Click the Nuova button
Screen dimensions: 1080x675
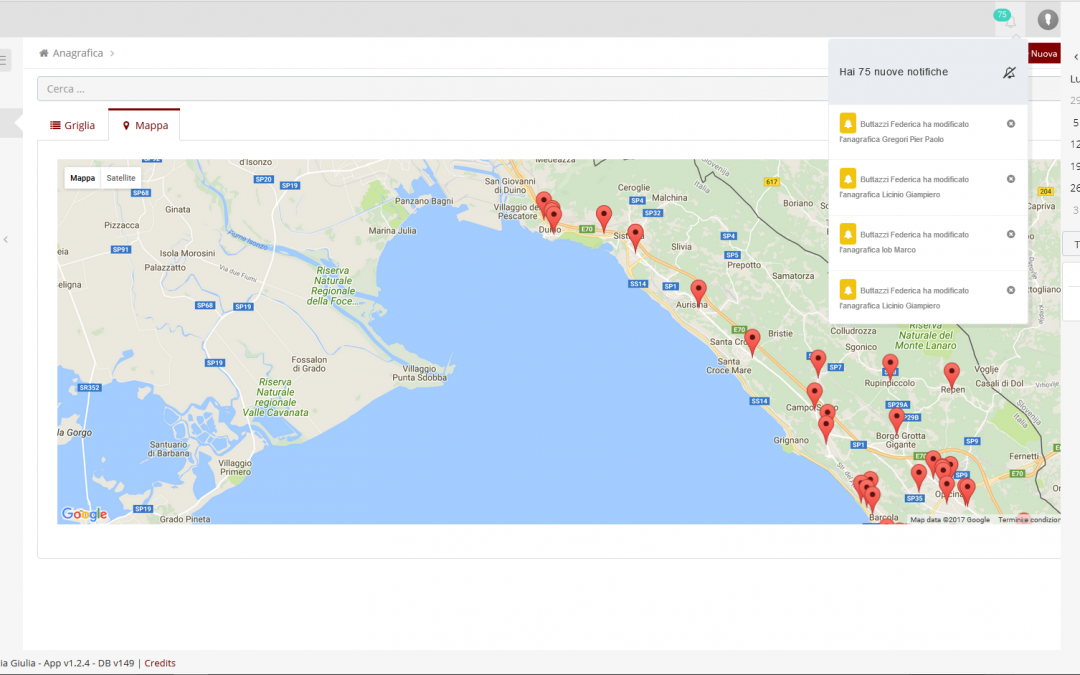tap(1043, 54)
